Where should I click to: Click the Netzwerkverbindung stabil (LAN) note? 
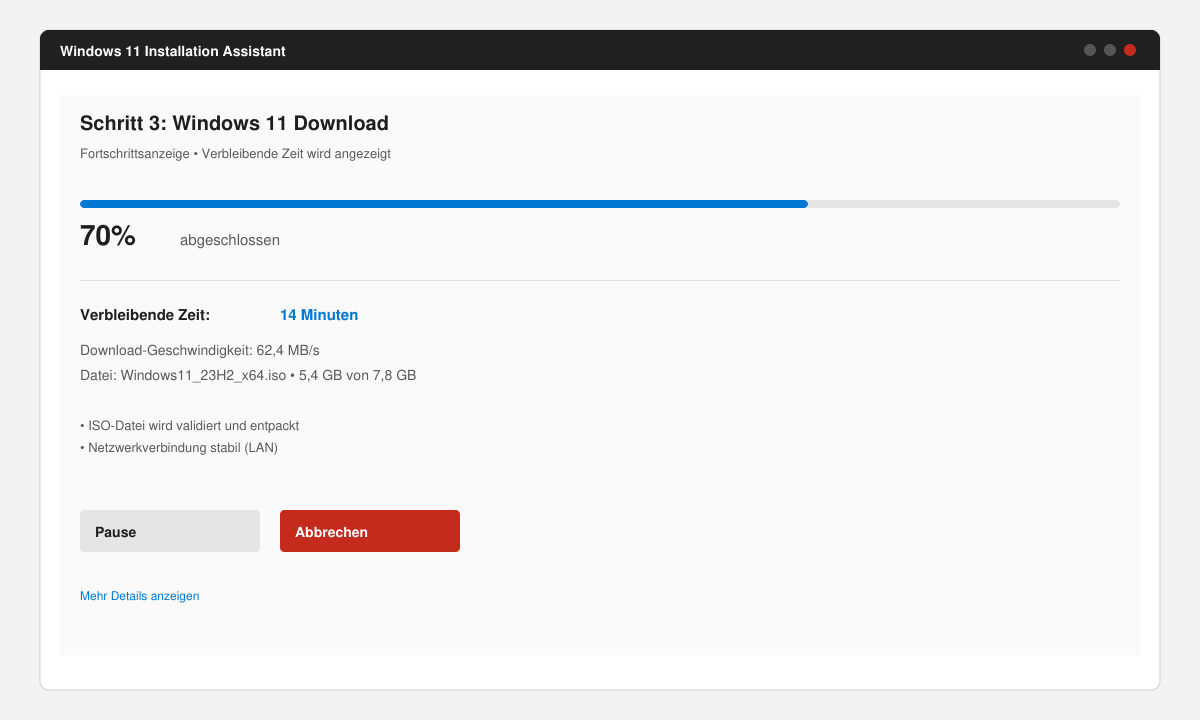pyautogui.click(x=179, y=448)
